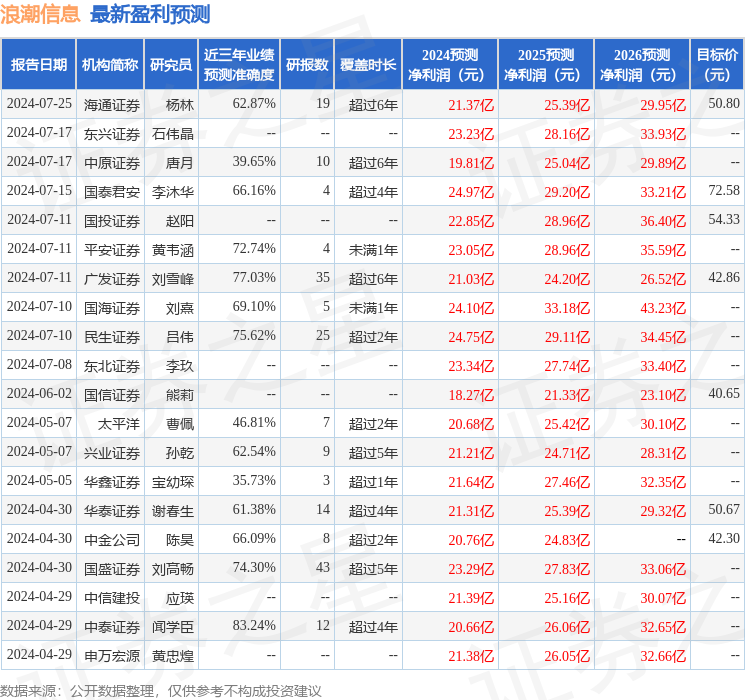
Task: Select the 国海证券 institution cell
Action: tap(112, 308)
